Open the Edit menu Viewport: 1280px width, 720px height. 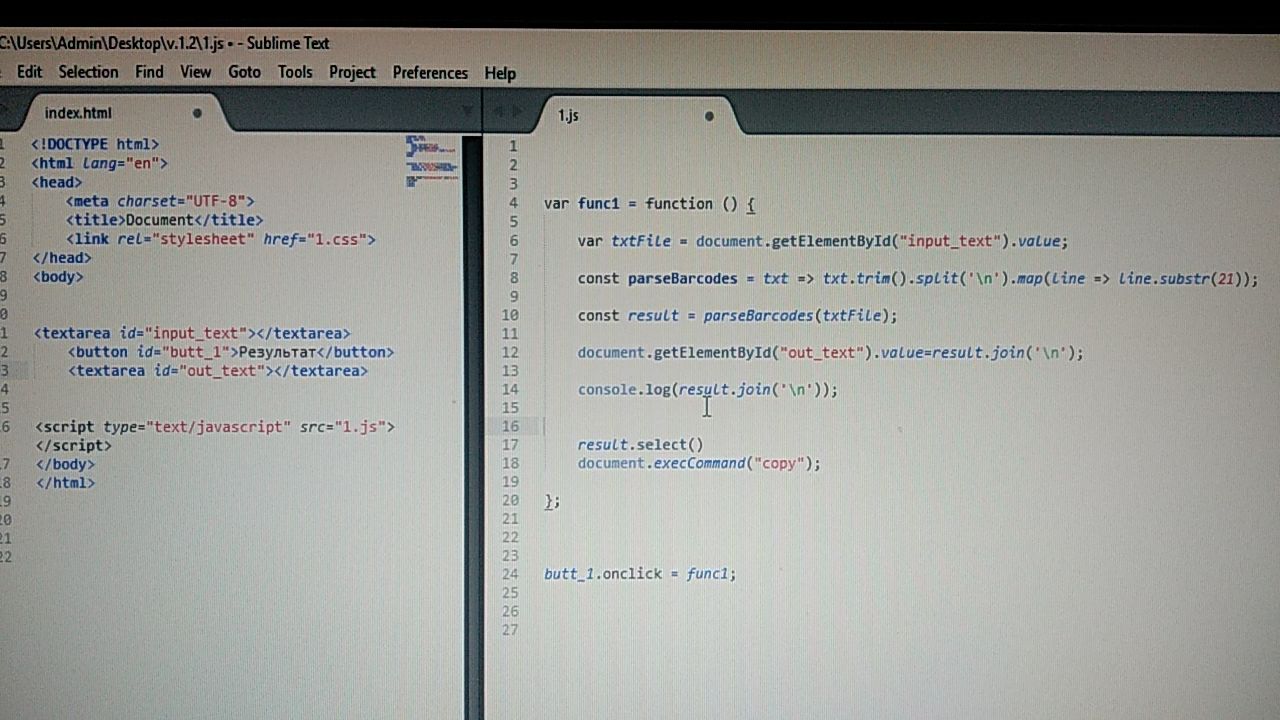[29, 72]
